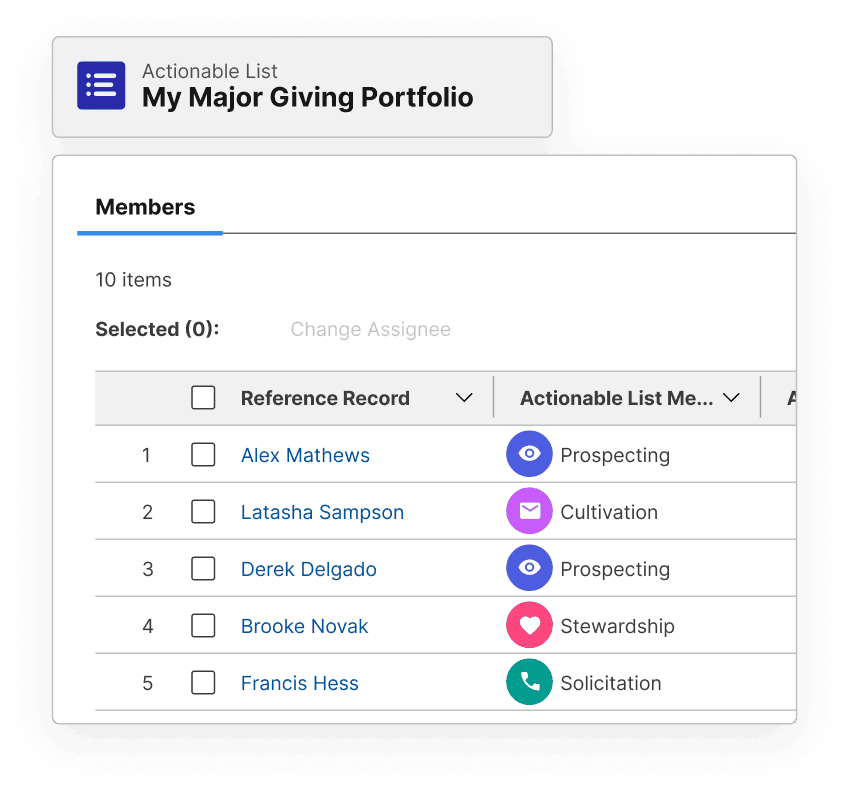The height and width of the screenshot is (791, 848).
Task: Click the Stewardship heart icon
Action: click(529, 626)
